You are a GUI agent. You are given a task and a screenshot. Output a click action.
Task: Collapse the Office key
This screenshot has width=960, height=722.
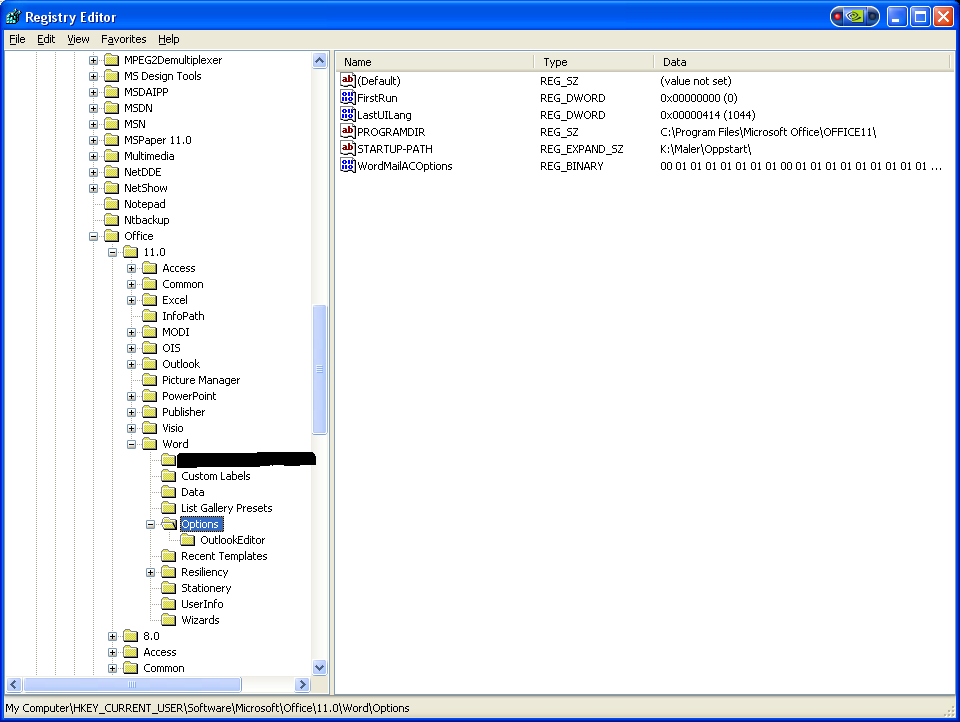click(93, 236)
